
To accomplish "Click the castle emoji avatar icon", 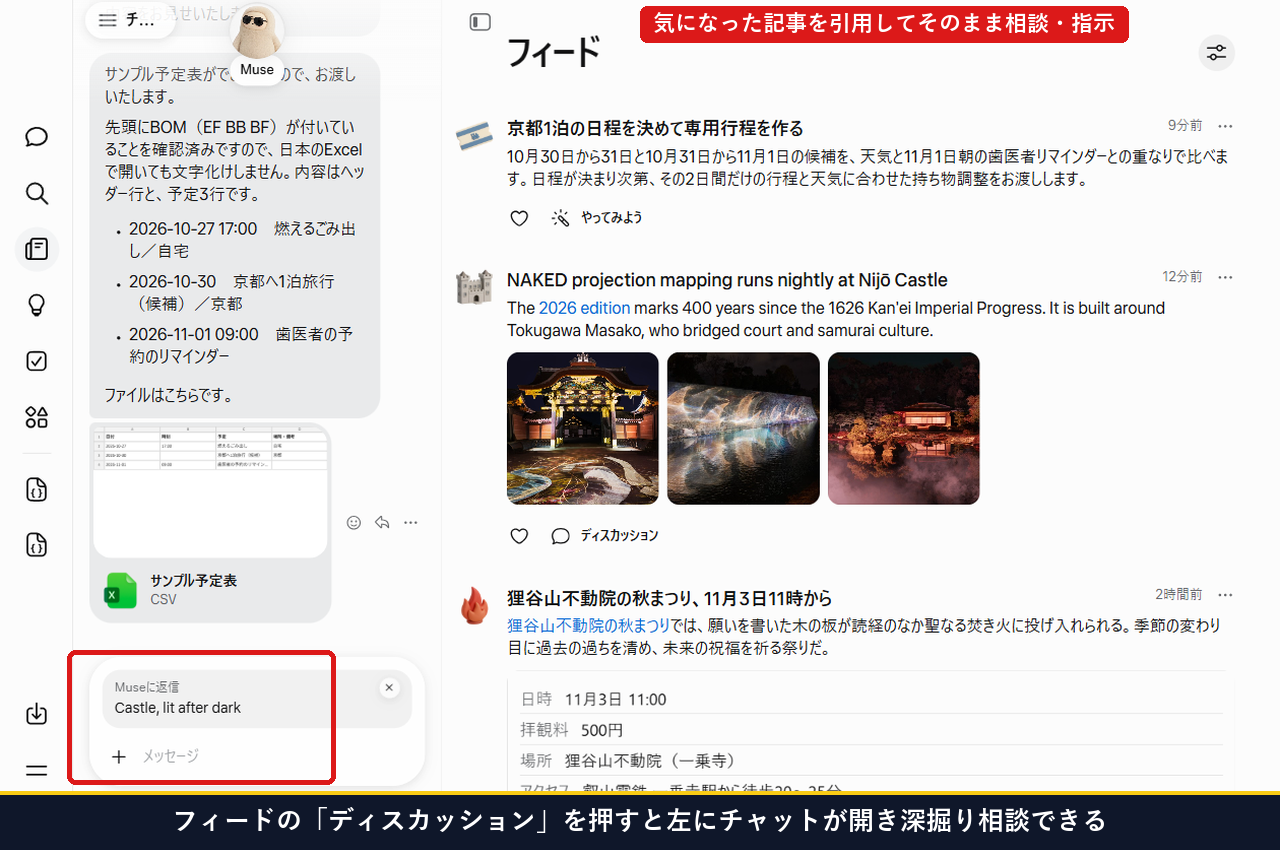I will (474, 287).
